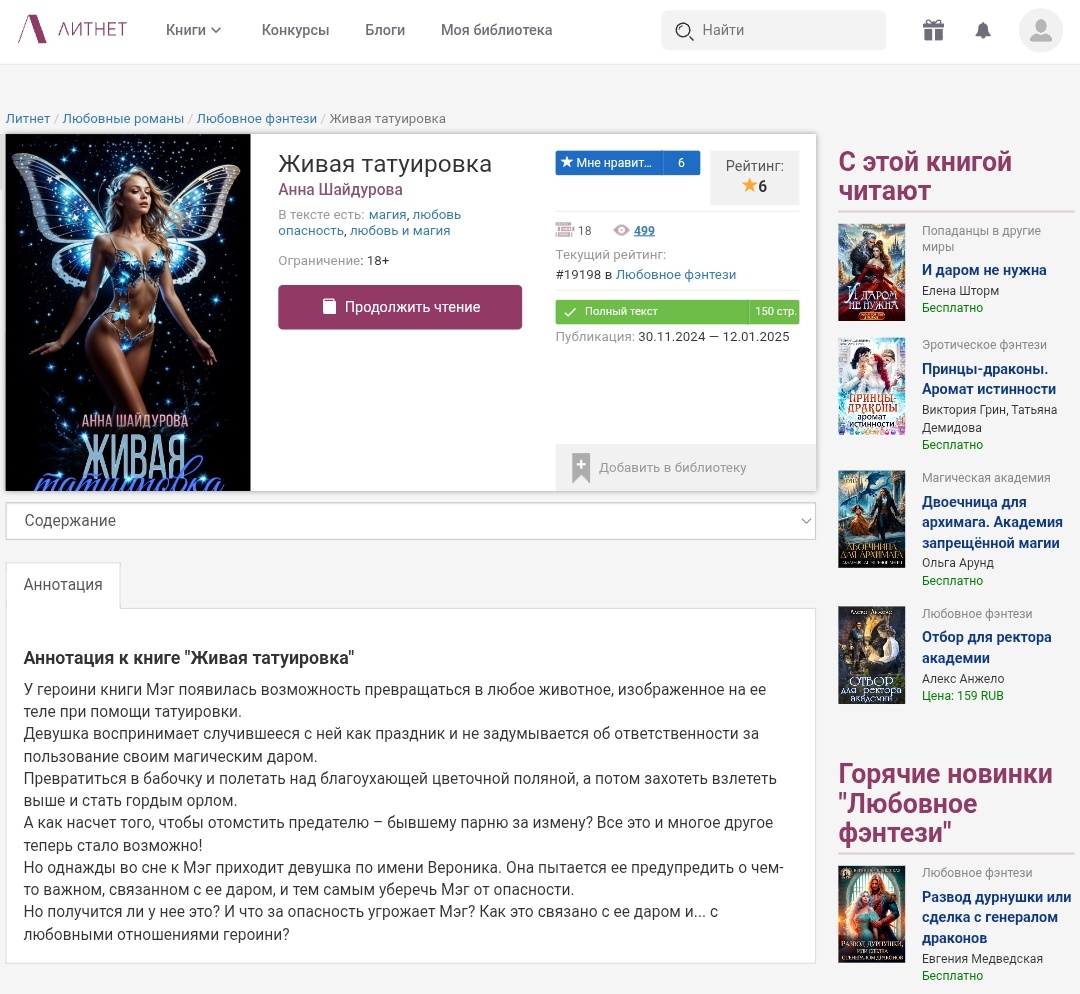Select the Аннотация tab
1080x994 pixels.
(x=63, y=585)
